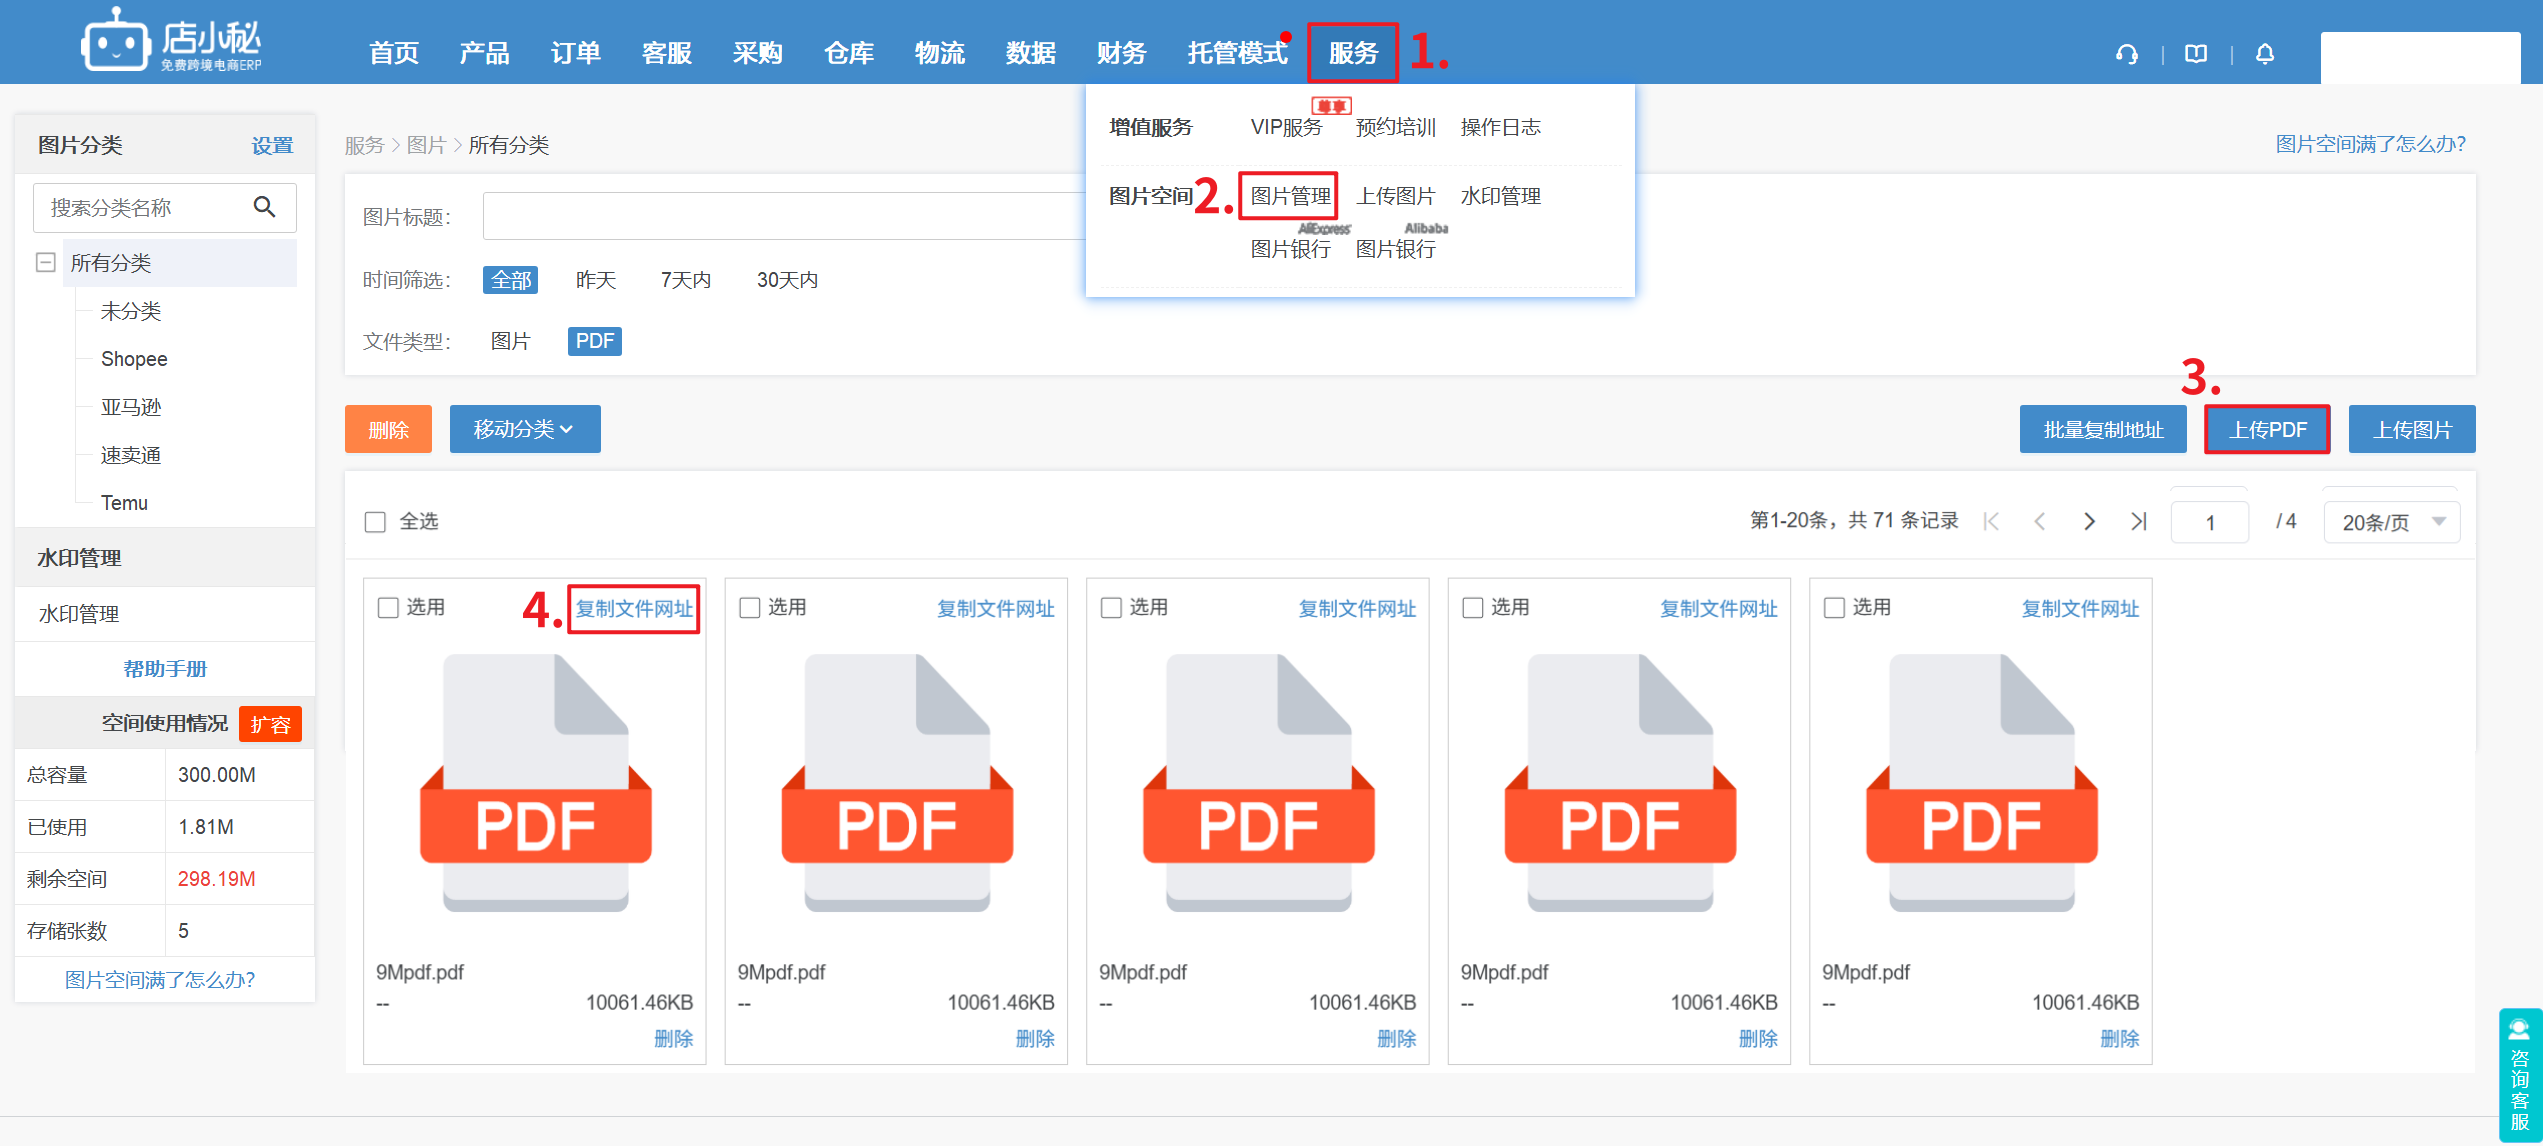Check the 全选 select-all checkbox
The image size is (2543, 1146).
pyautogui.click(x=375, y=522)
